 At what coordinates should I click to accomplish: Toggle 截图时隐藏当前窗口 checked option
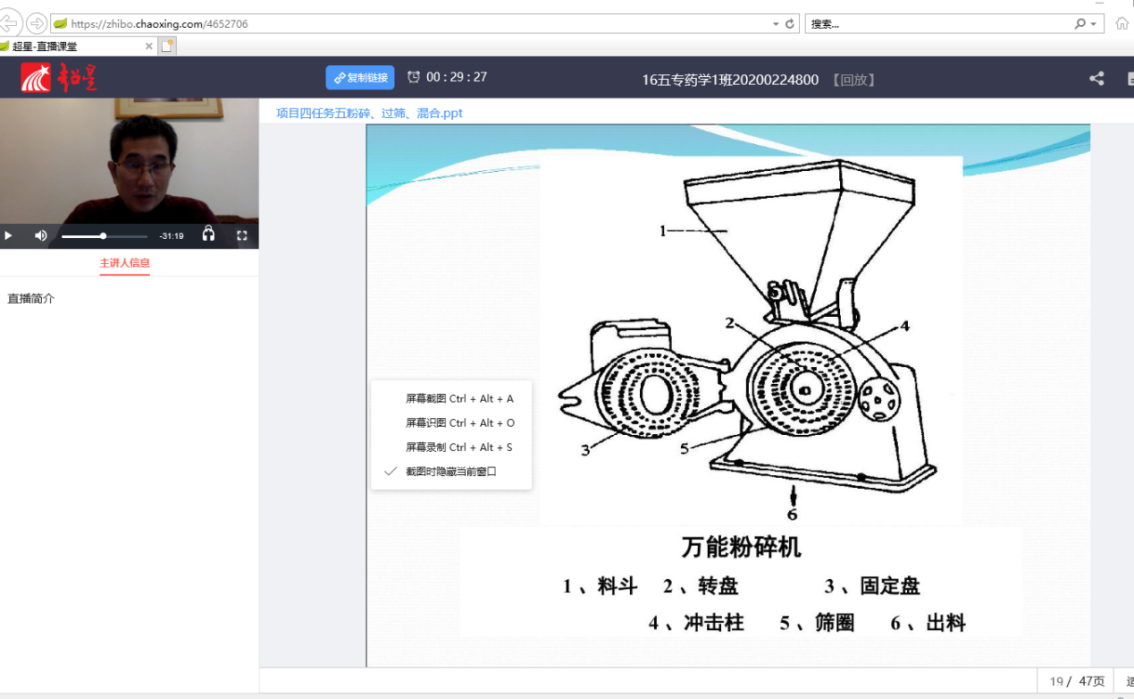point(450,471)
